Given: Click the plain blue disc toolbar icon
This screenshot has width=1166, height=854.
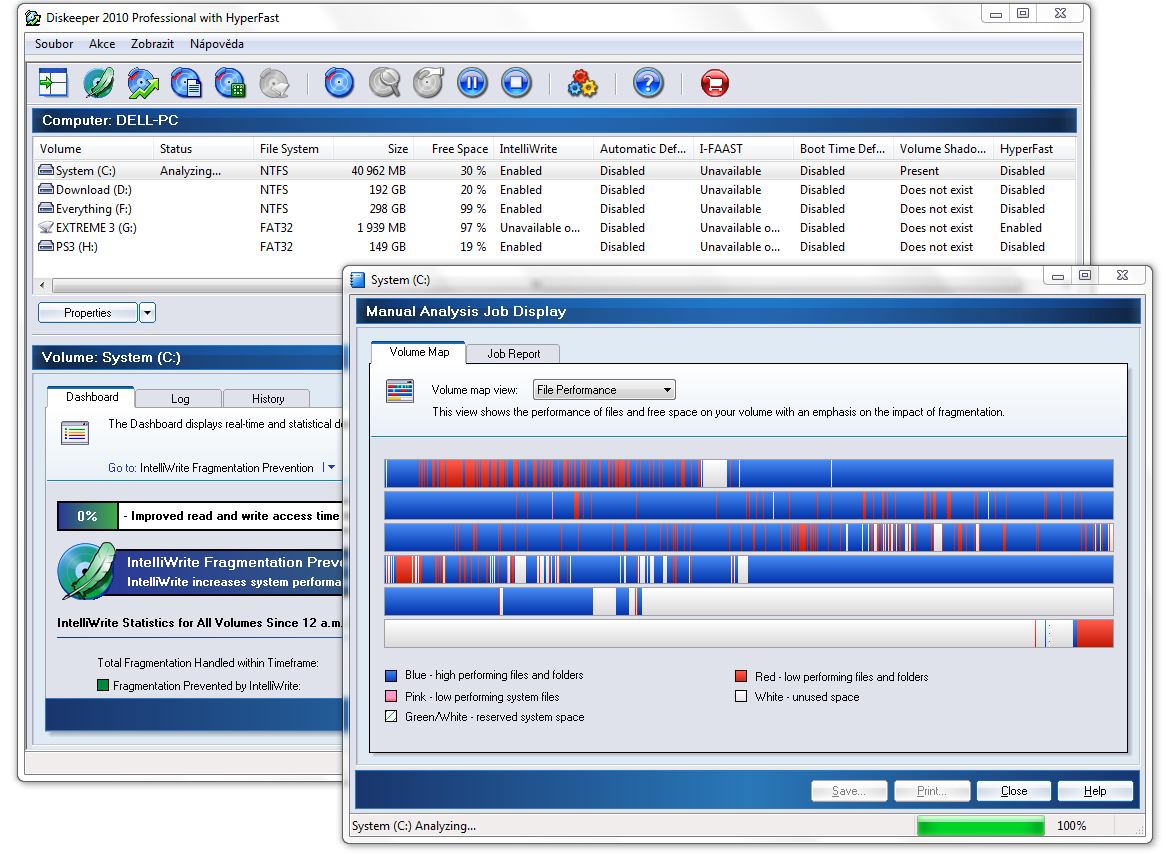Looking at the screenshot, I should tap(339, 83).
